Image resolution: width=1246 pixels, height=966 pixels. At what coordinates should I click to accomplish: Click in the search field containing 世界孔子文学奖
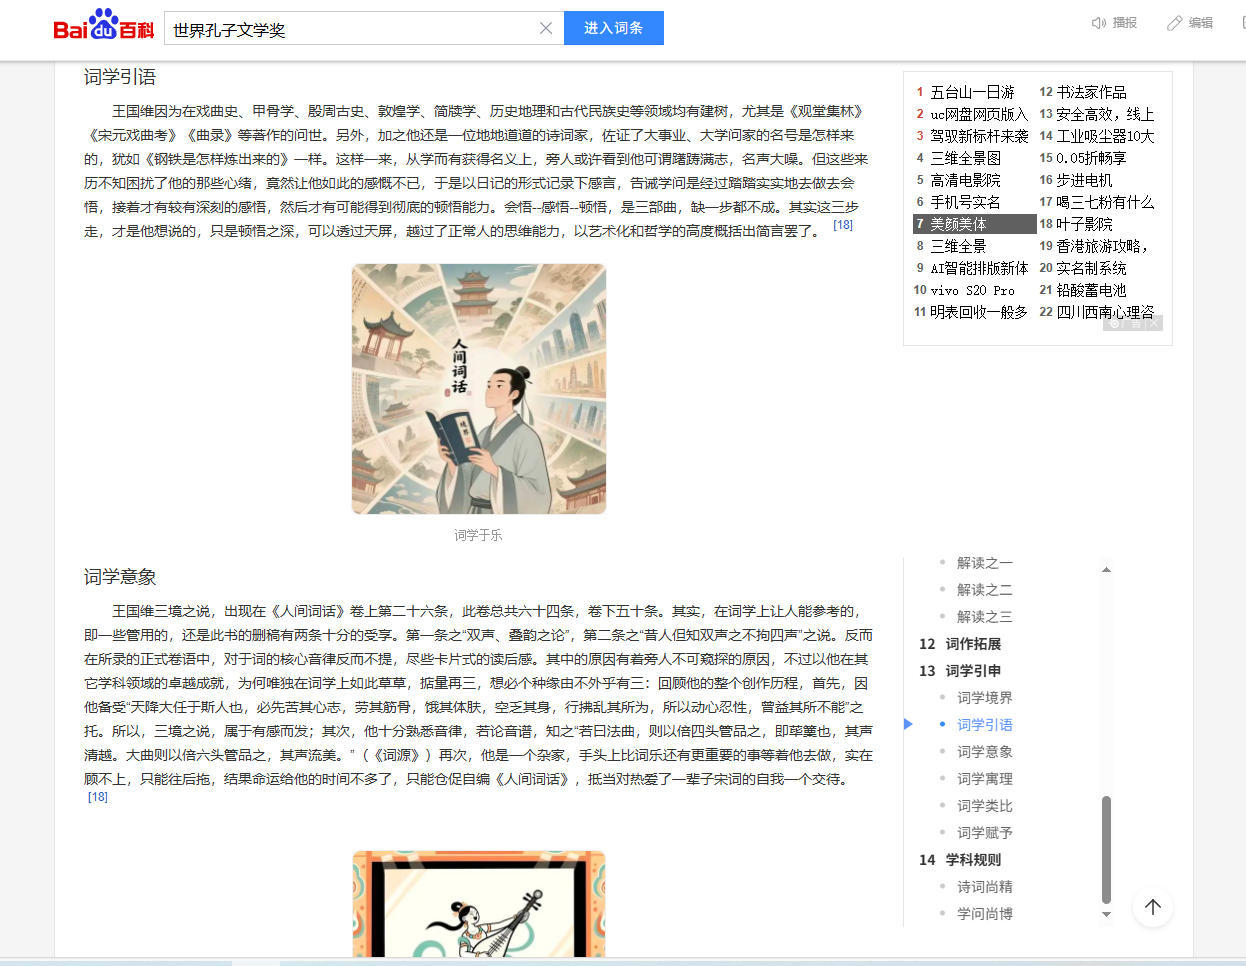(x=350, y=29)
